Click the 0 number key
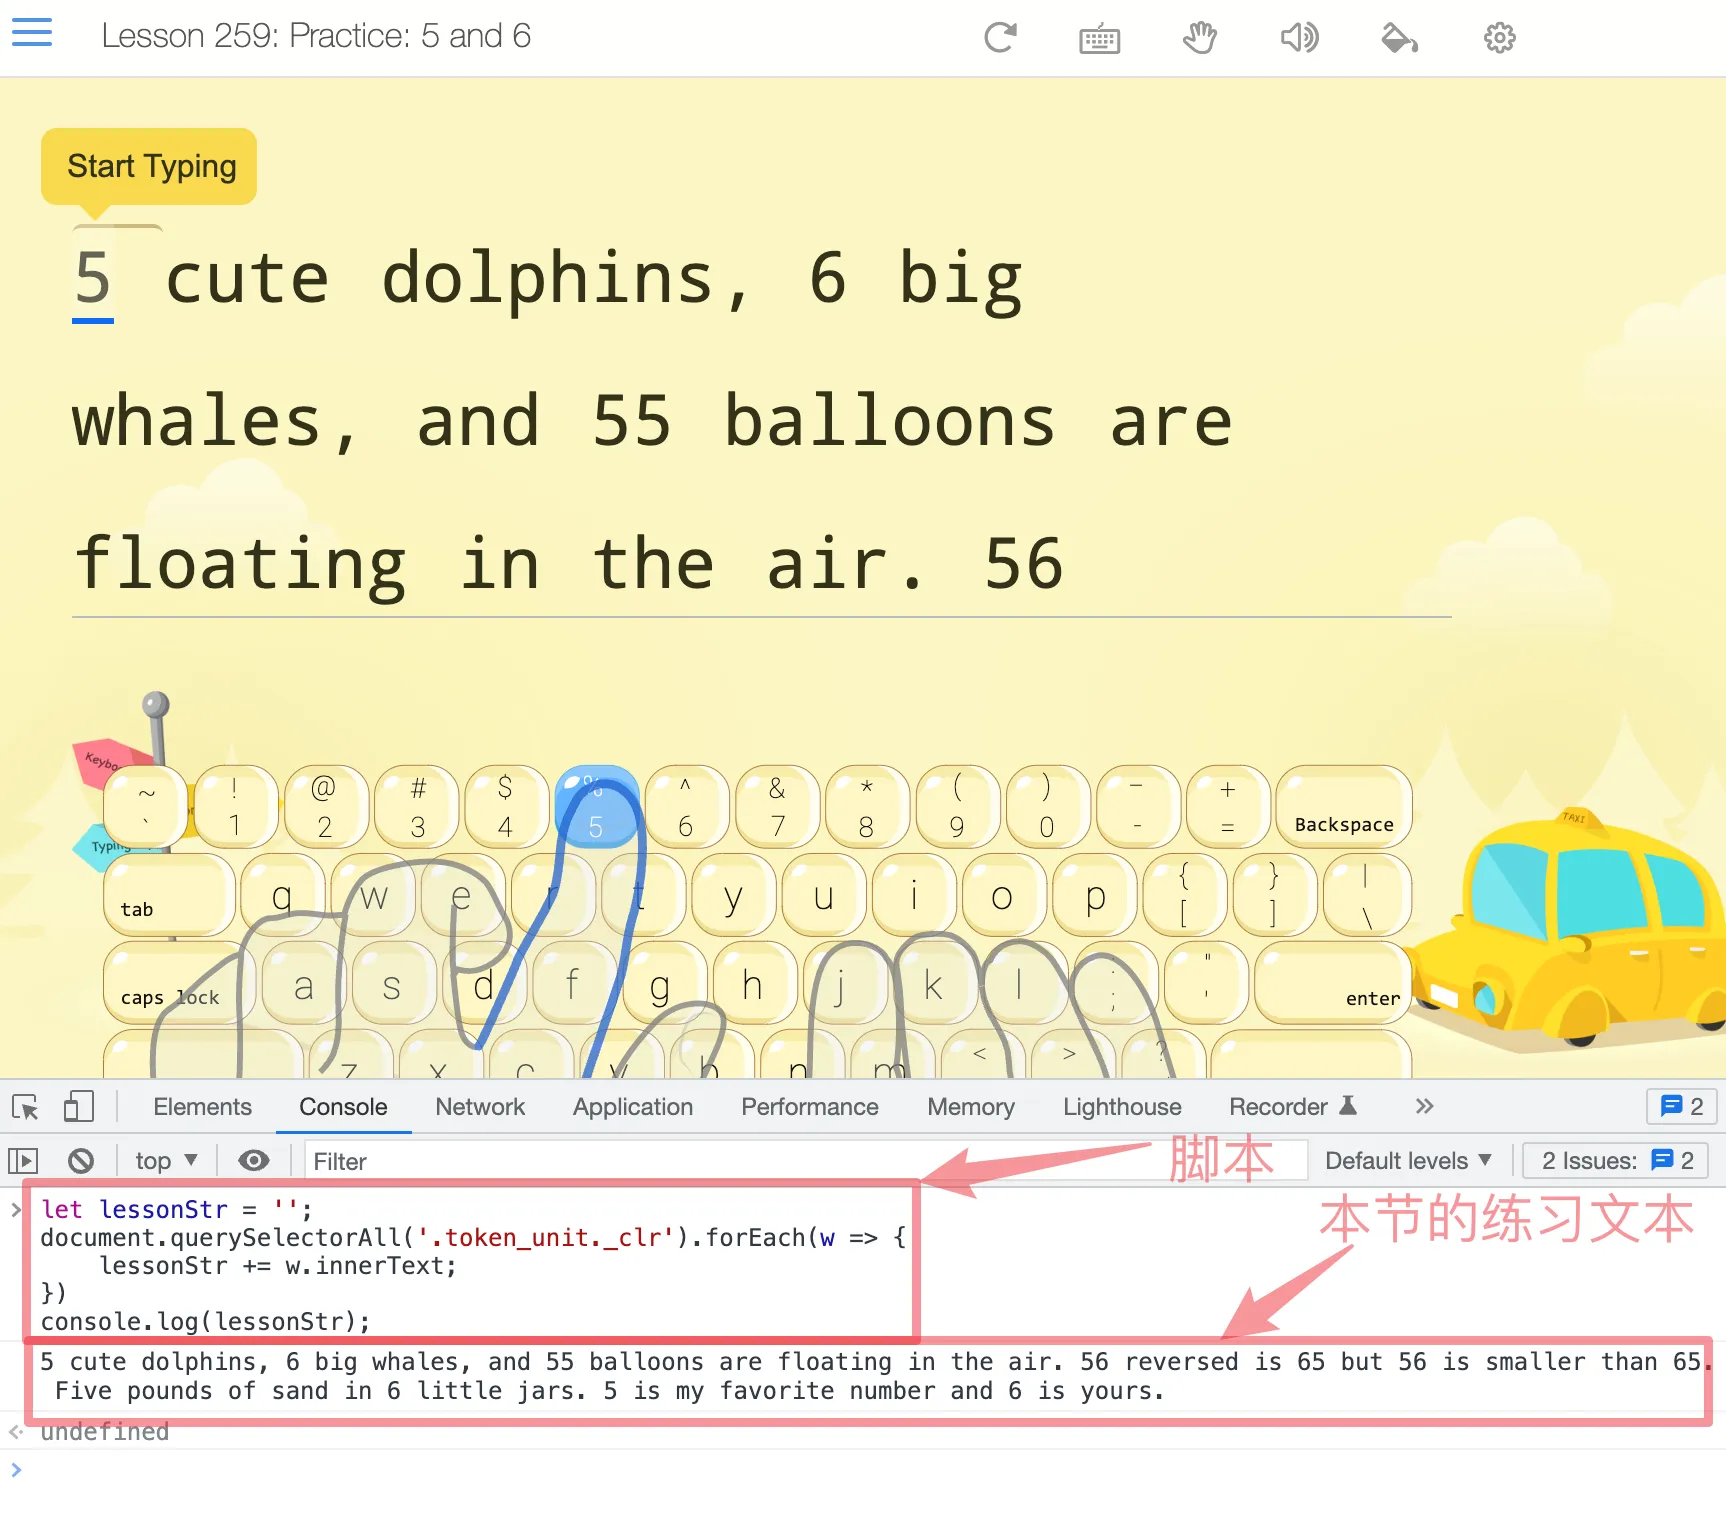 point(1047,807)
